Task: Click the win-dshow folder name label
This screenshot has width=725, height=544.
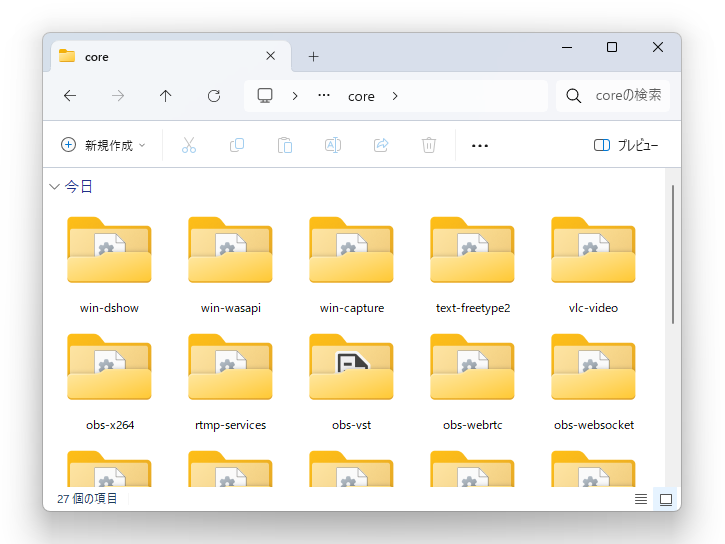Action: (109, 308)
